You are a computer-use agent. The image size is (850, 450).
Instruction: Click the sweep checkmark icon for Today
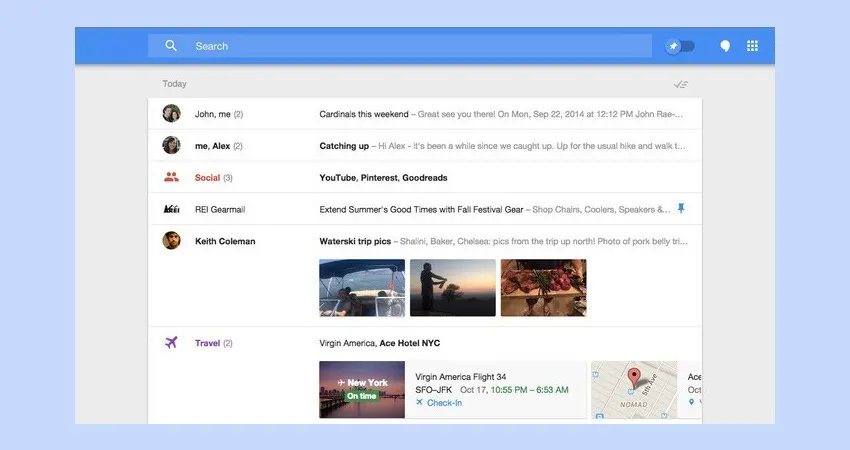tap(681, 84)
